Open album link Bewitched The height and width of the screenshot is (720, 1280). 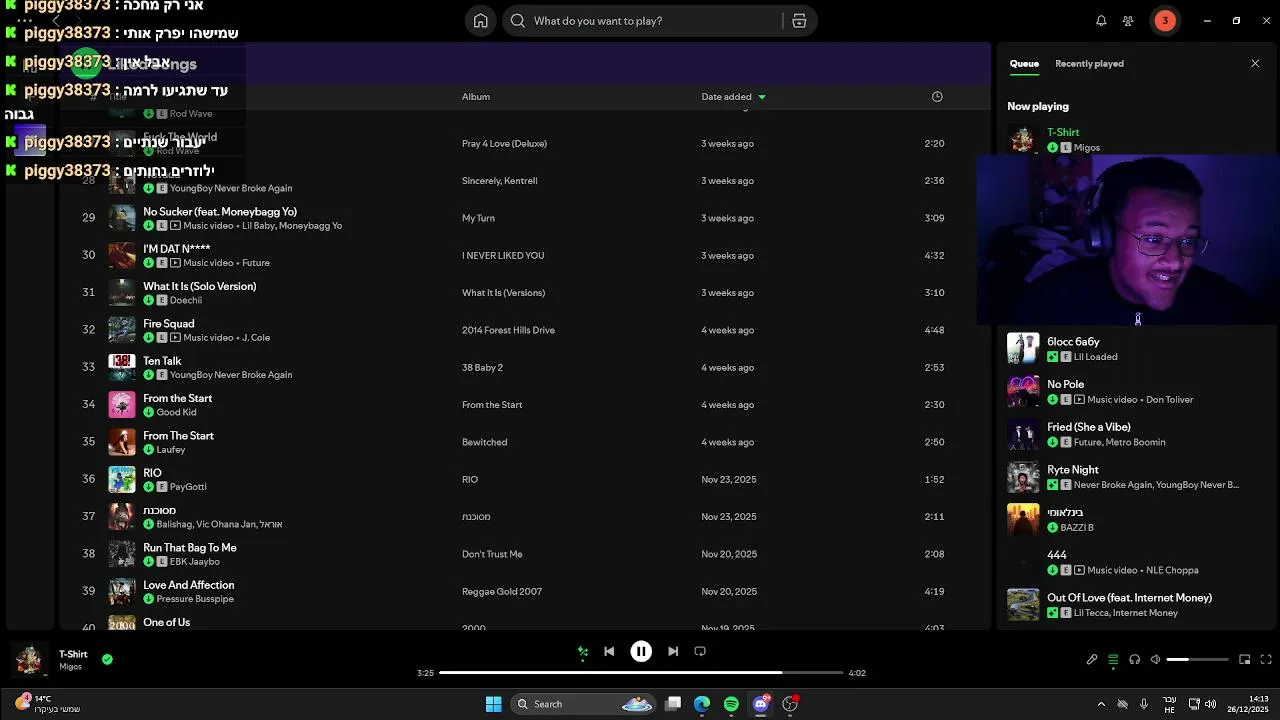[484, 442]
